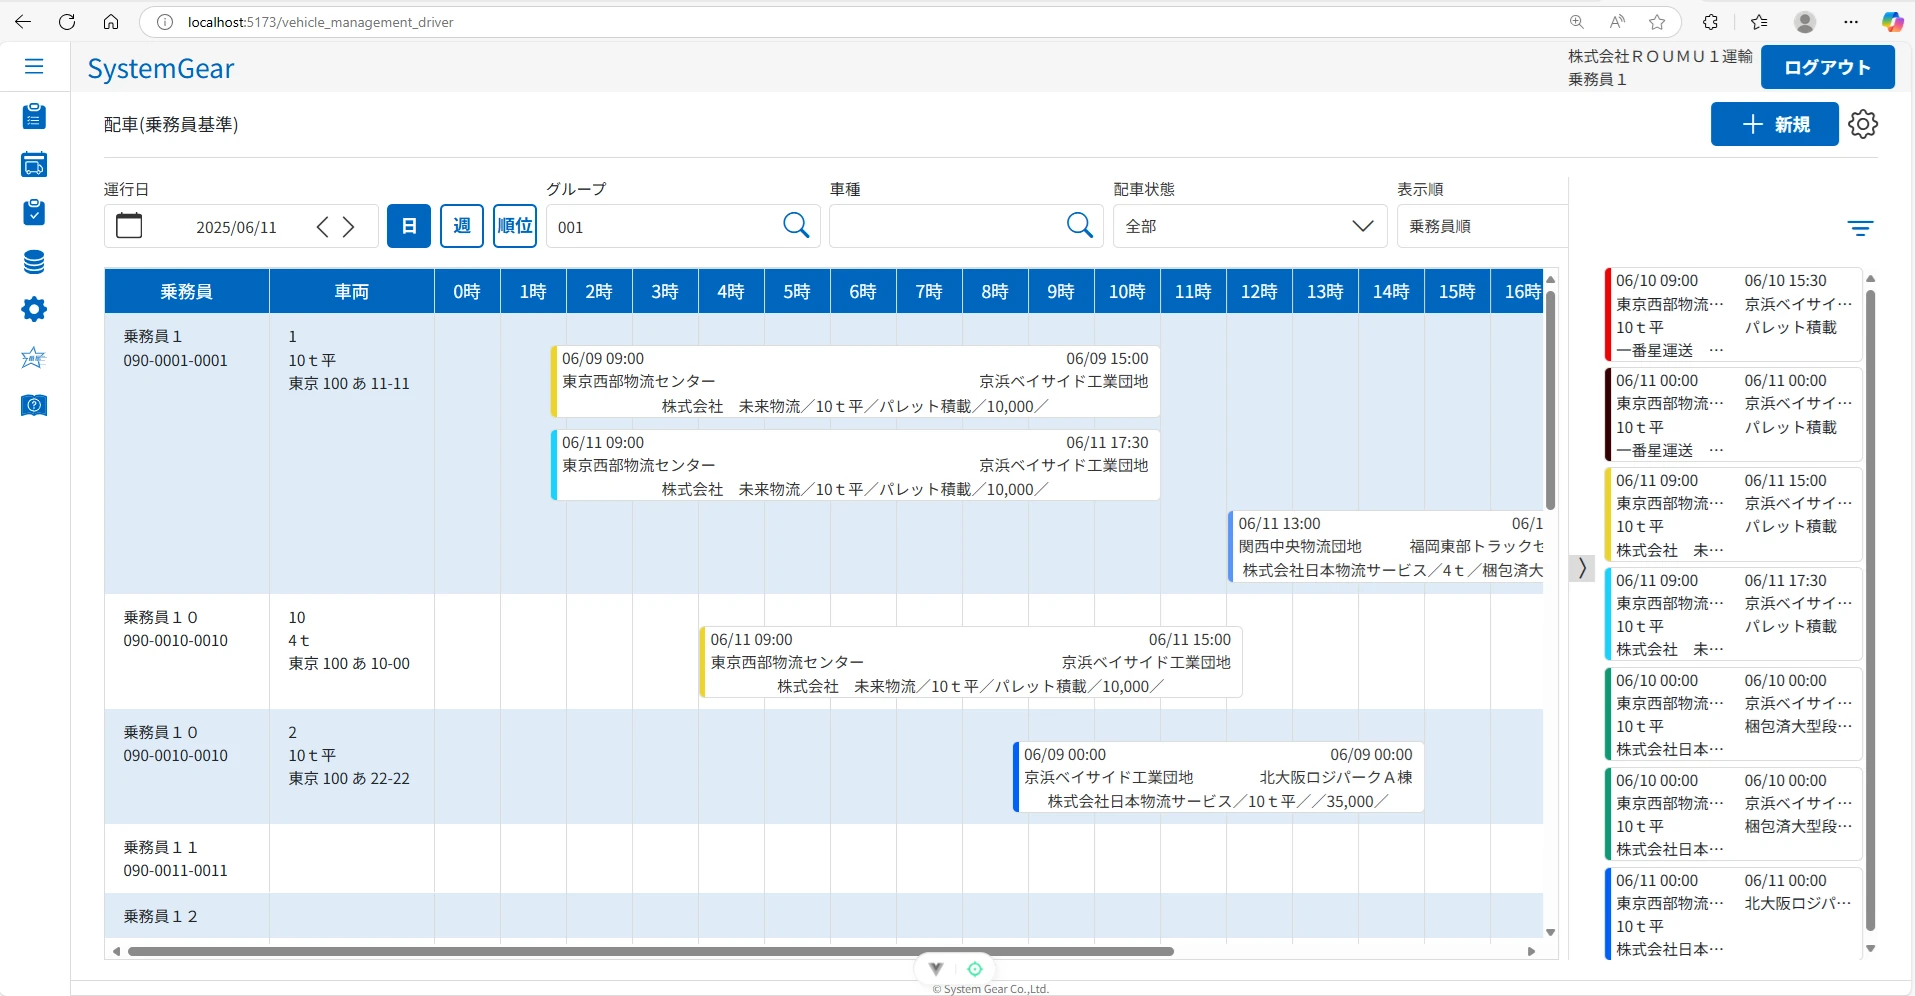Viewport: 1915px width, 996px height.
Task: Open settings gear next to 新規 button
Action: click(x=1862, y=124)
